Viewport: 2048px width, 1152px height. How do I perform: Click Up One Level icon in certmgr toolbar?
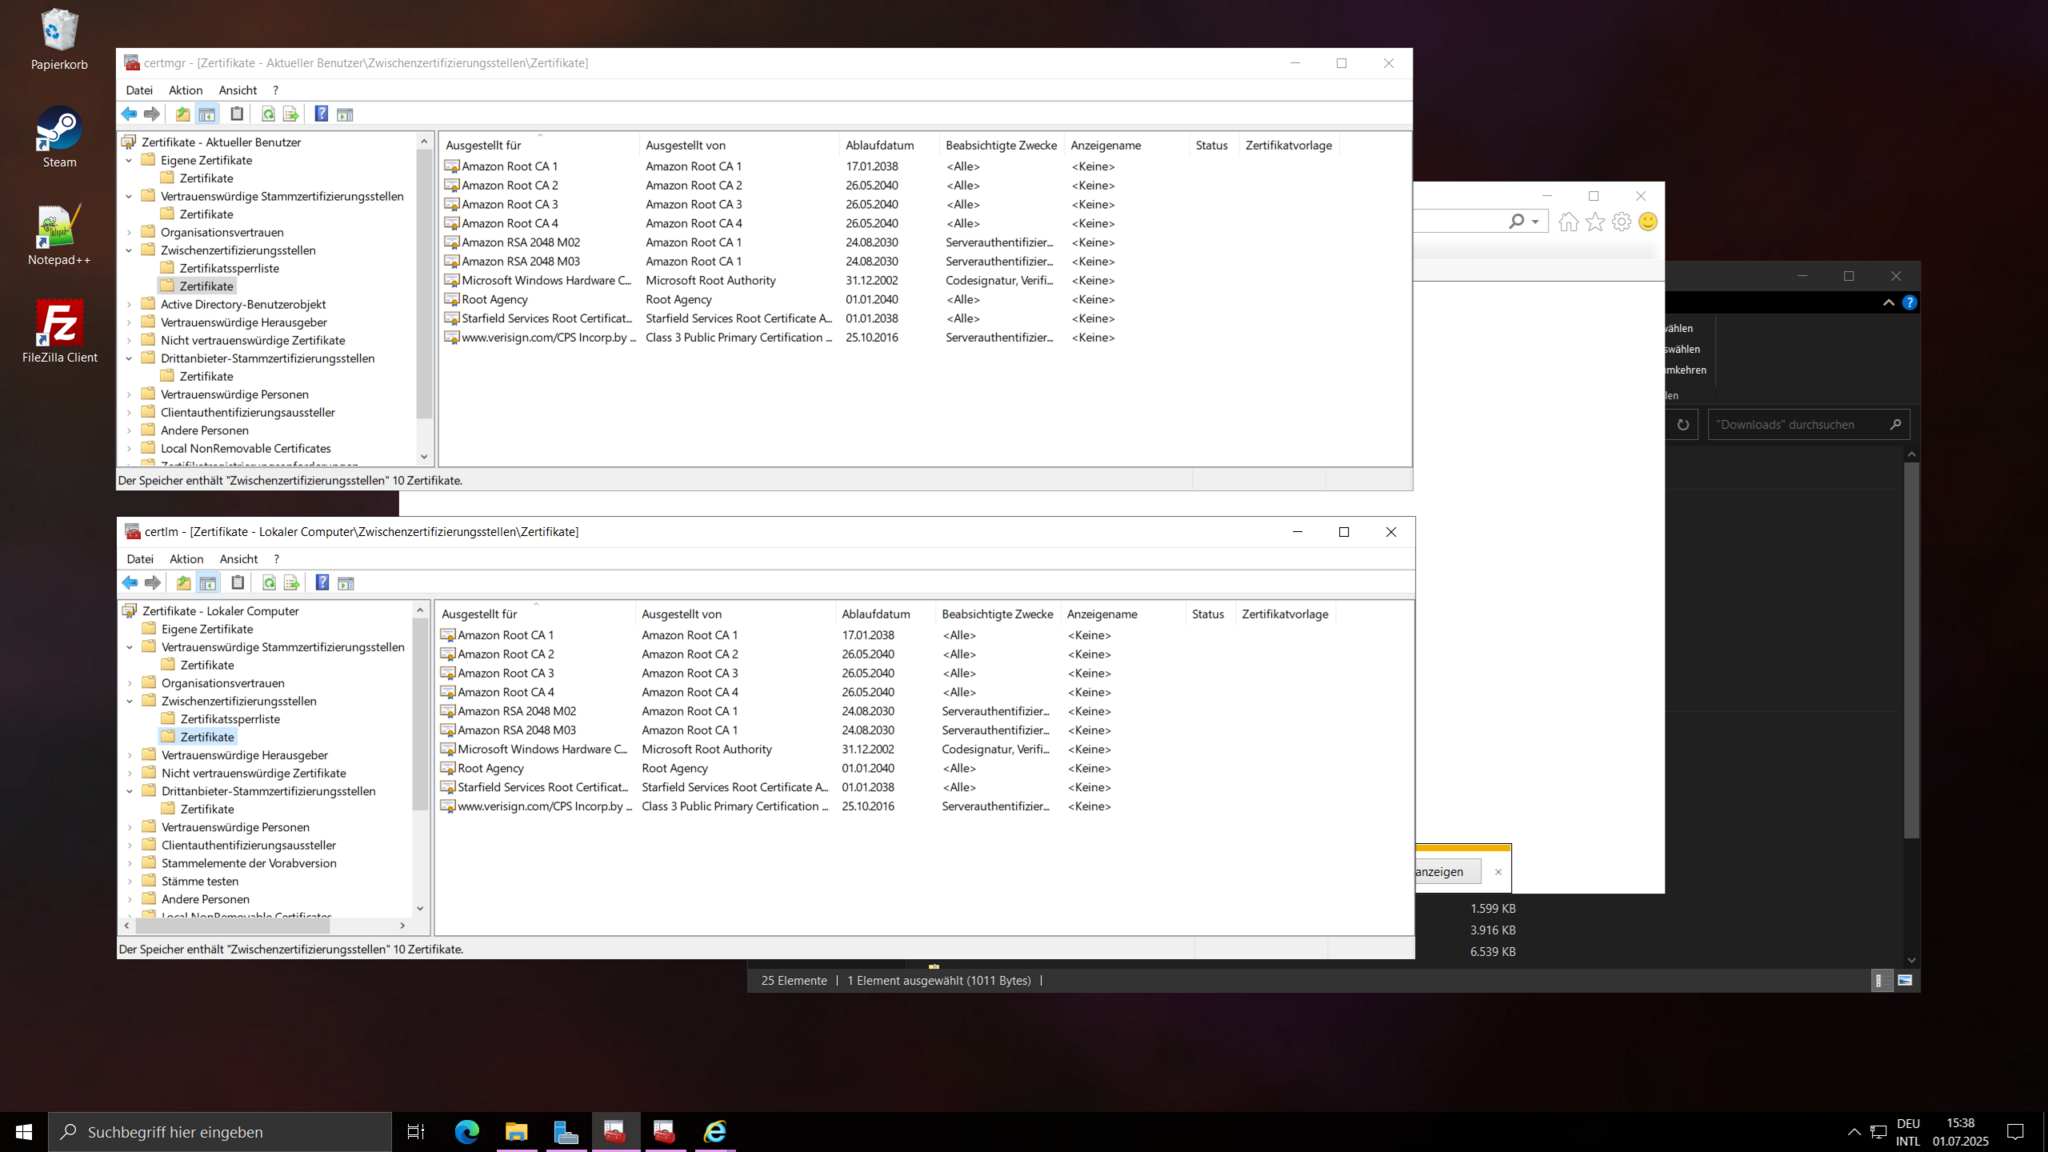click(x=182, y=114)
